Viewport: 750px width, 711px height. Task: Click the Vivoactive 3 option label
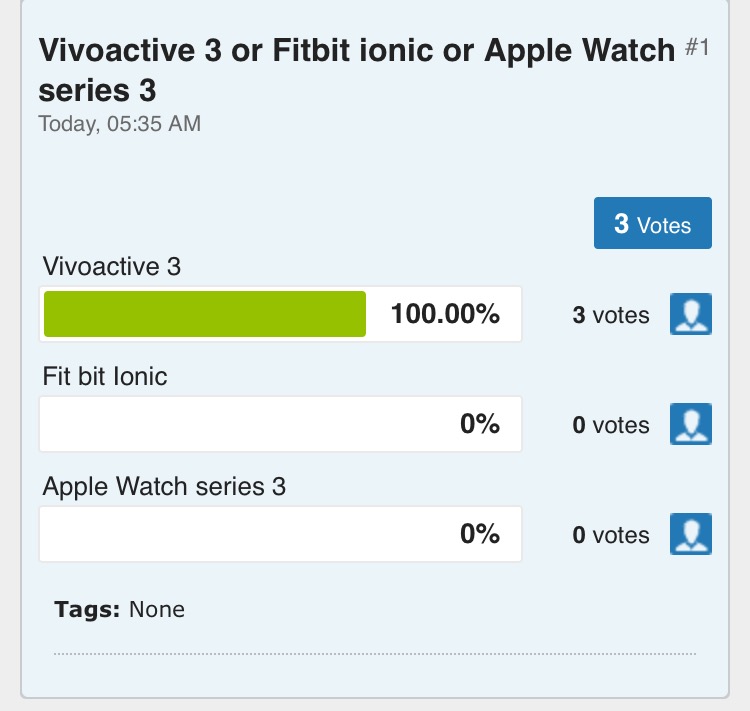[x=112, y=266]
